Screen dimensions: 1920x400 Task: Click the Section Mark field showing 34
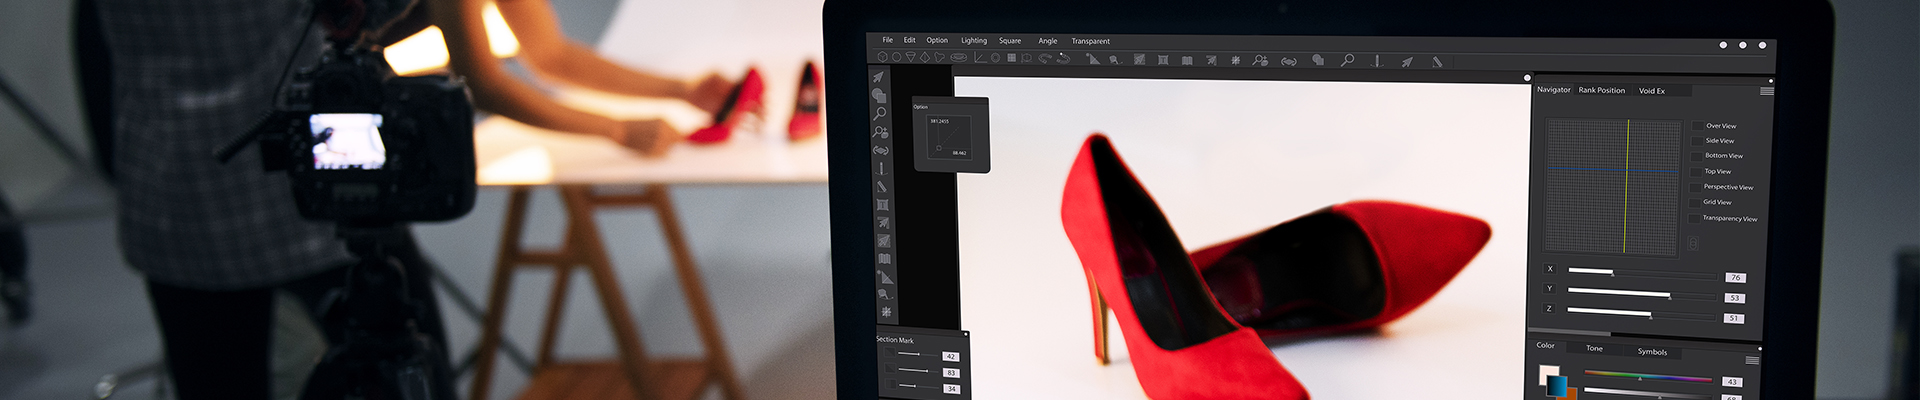(x=951, y=388)
